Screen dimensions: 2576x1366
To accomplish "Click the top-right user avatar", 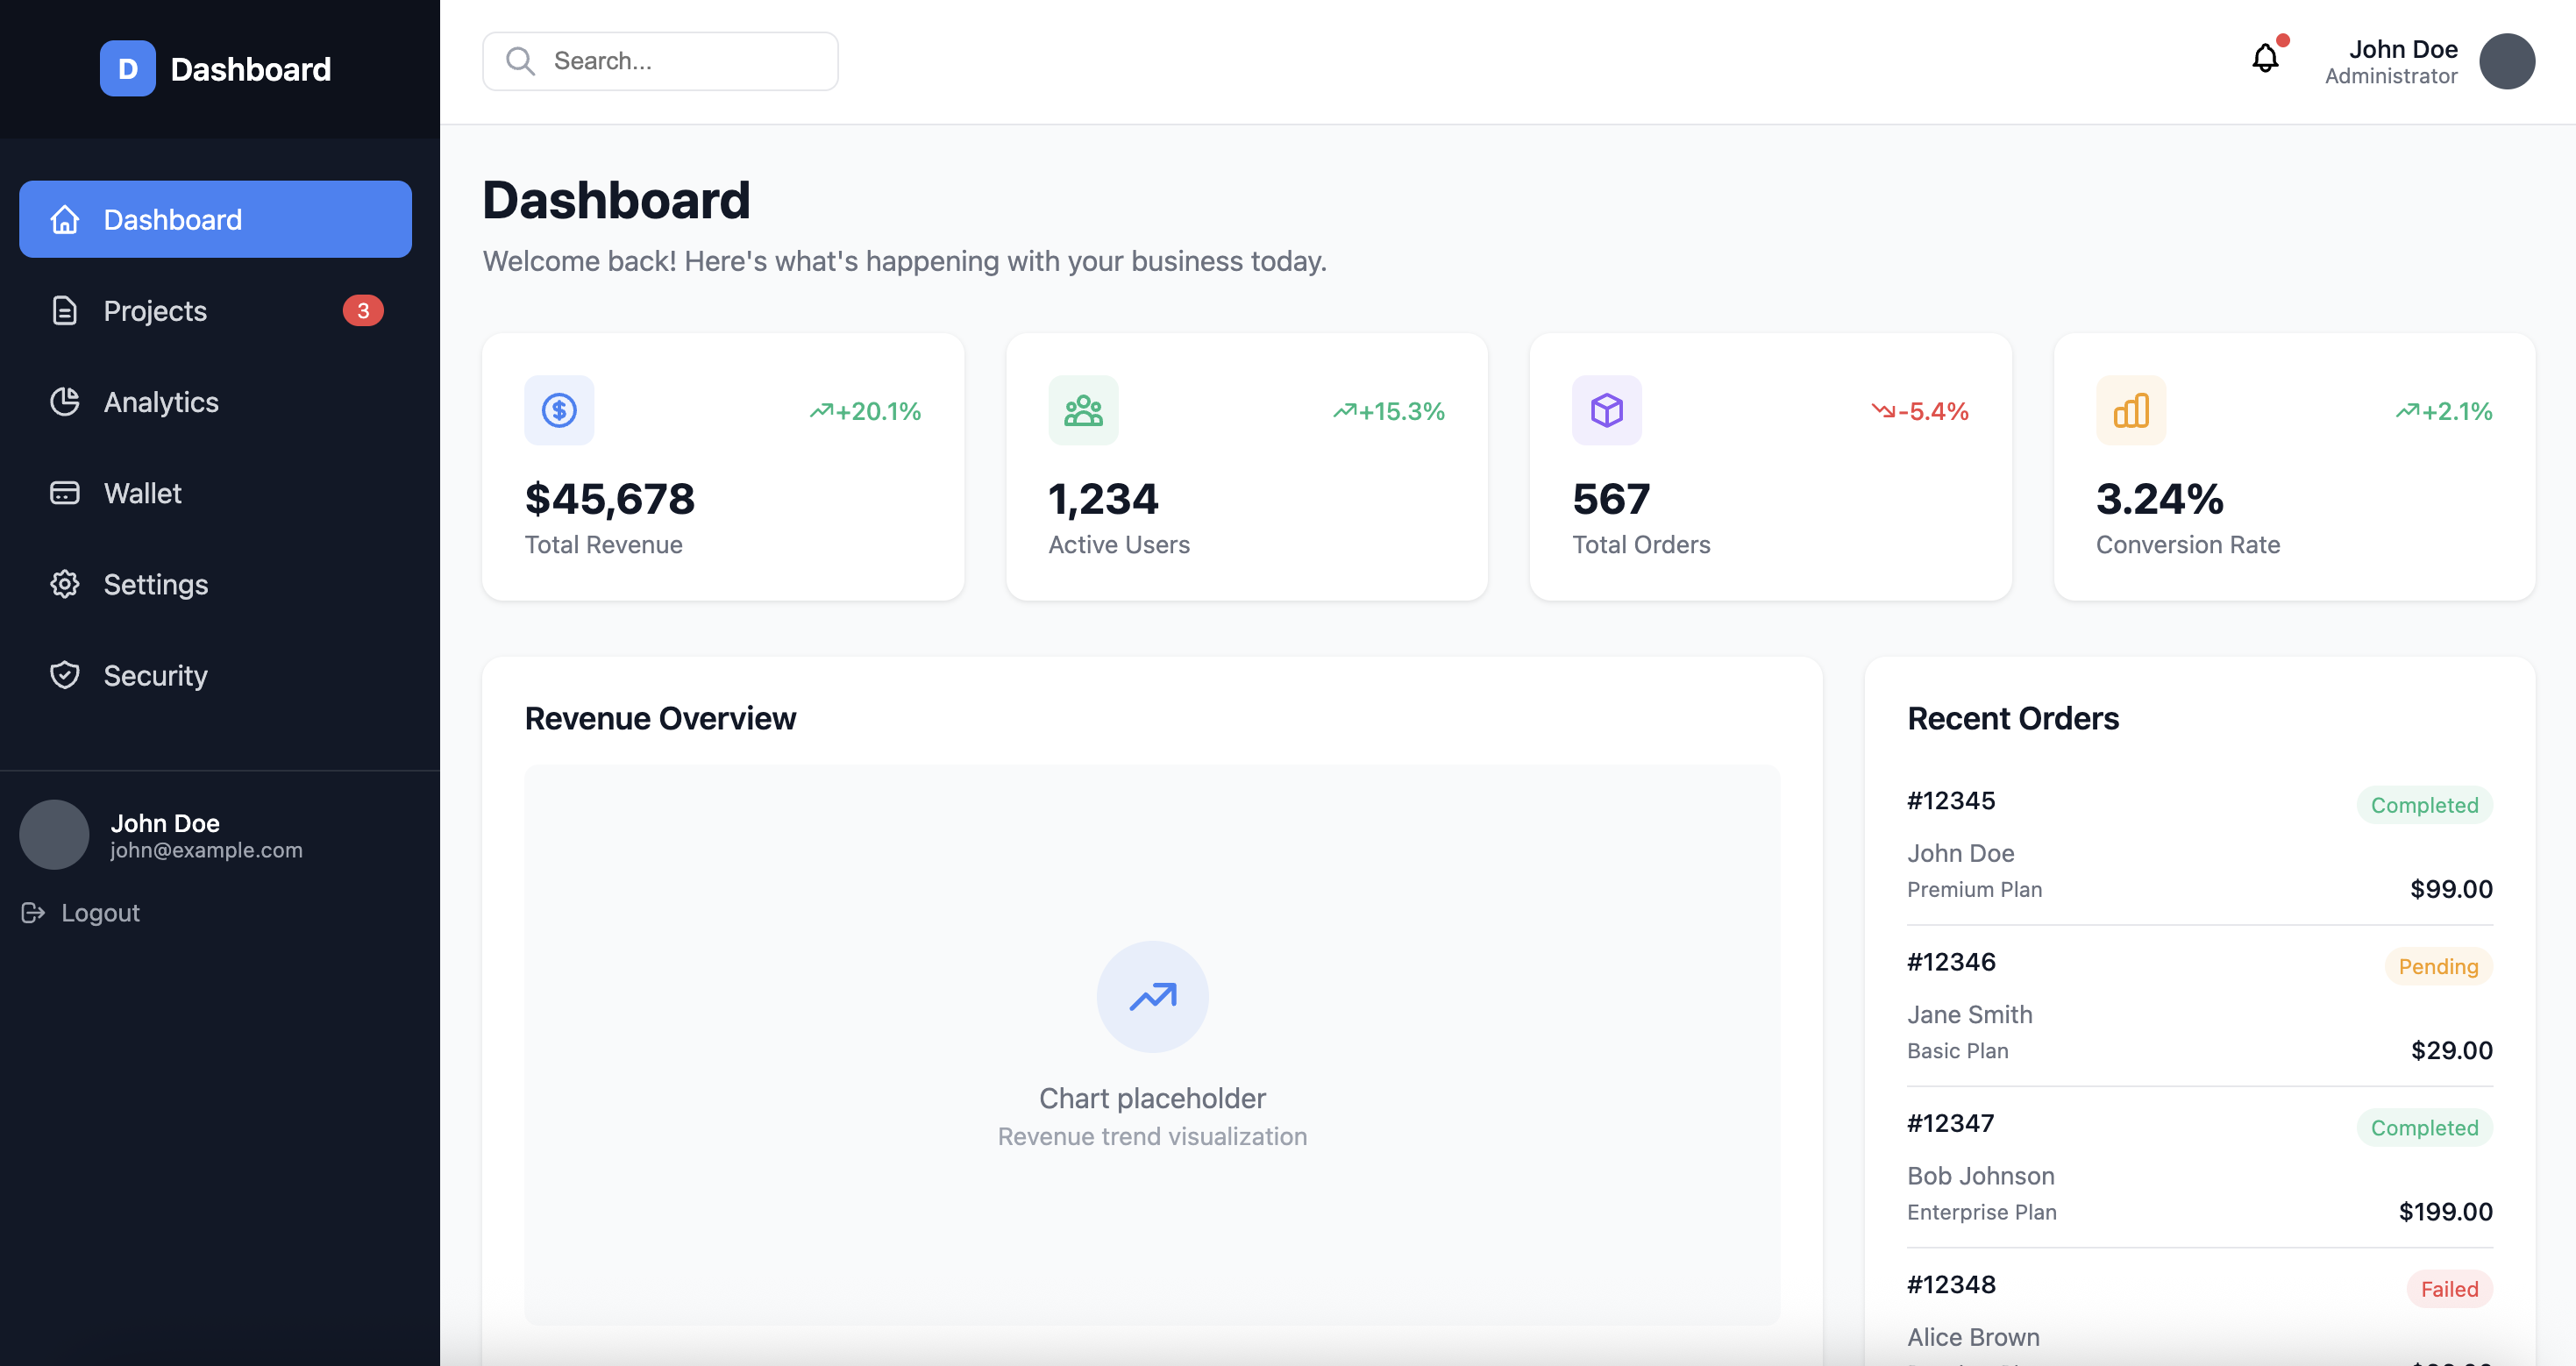I will [2506, 61].
